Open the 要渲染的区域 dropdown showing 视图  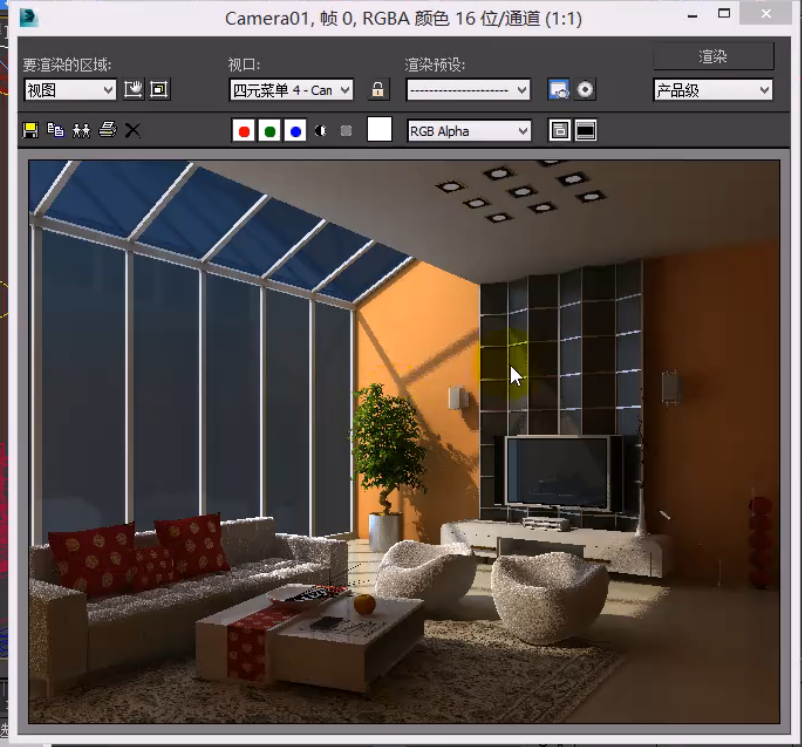point(70,90)
